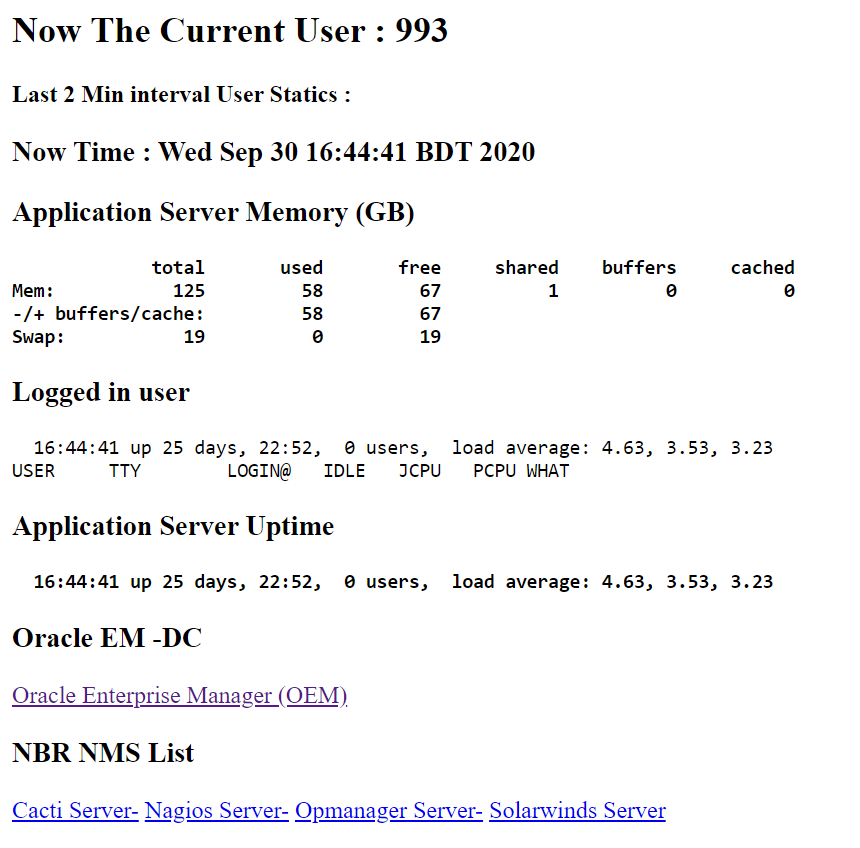Click the 'LOGIN@' column header
The width and height of the screenshot is (860, 848).
point(259,471)
